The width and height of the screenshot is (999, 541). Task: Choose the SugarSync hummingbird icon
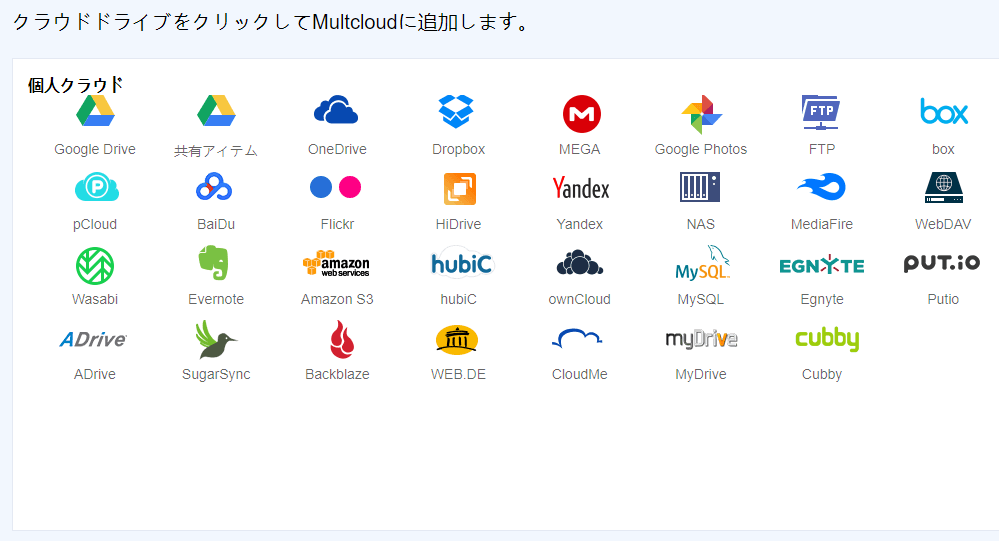click(x=216, y=340)
